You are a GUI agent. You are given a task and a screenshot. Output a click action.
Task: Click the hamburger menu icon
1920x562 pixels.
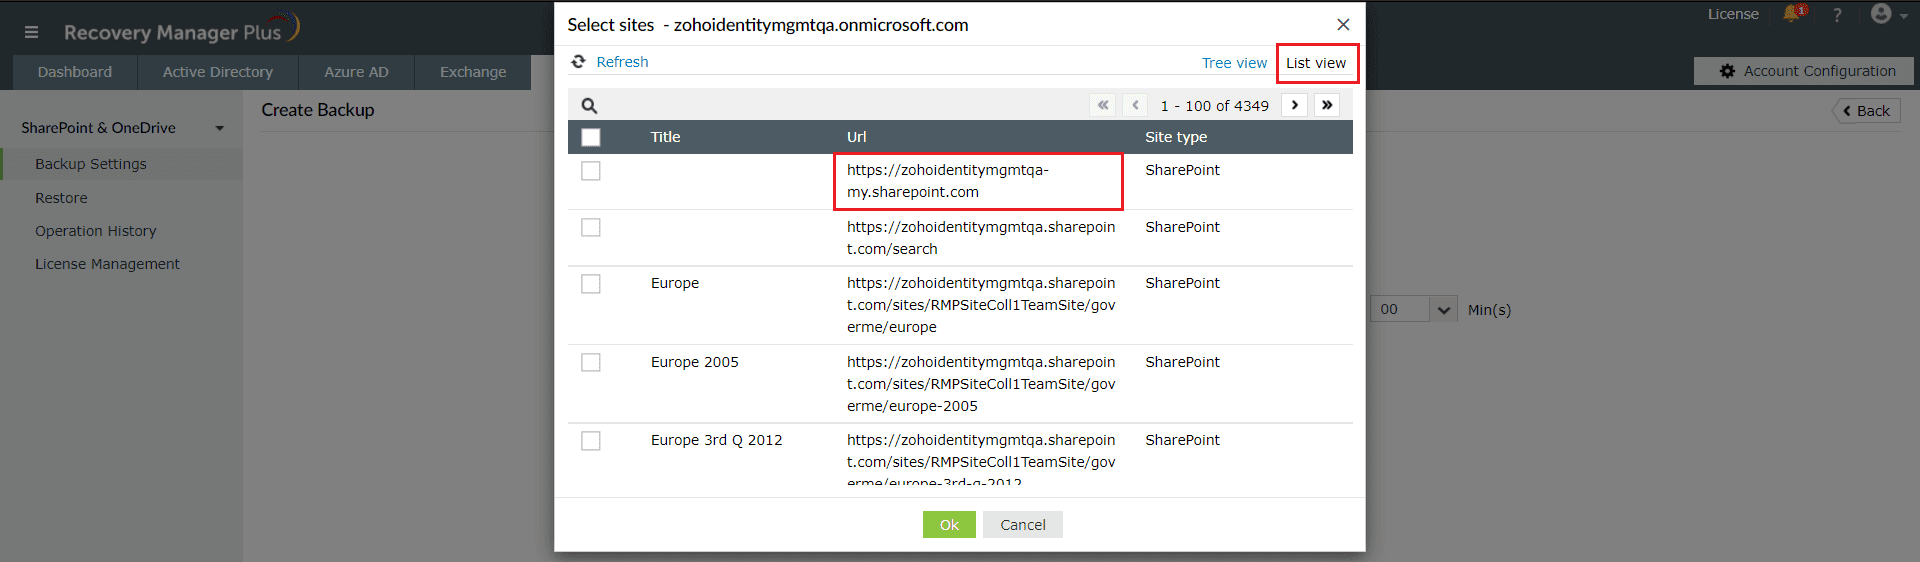tap(31, 32)
